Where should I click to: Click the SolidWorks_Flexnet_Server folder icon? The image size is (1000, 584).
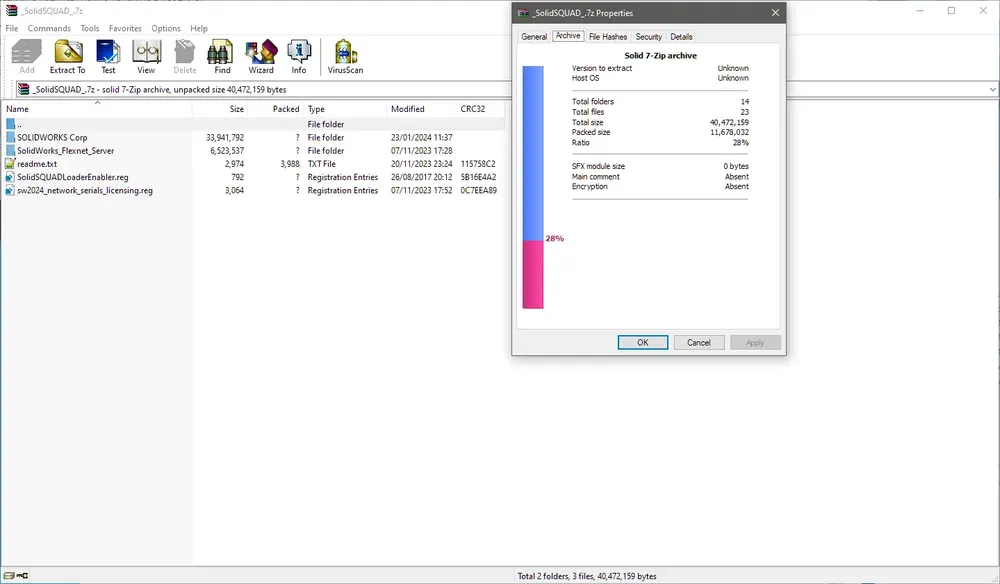click(10, 150)
